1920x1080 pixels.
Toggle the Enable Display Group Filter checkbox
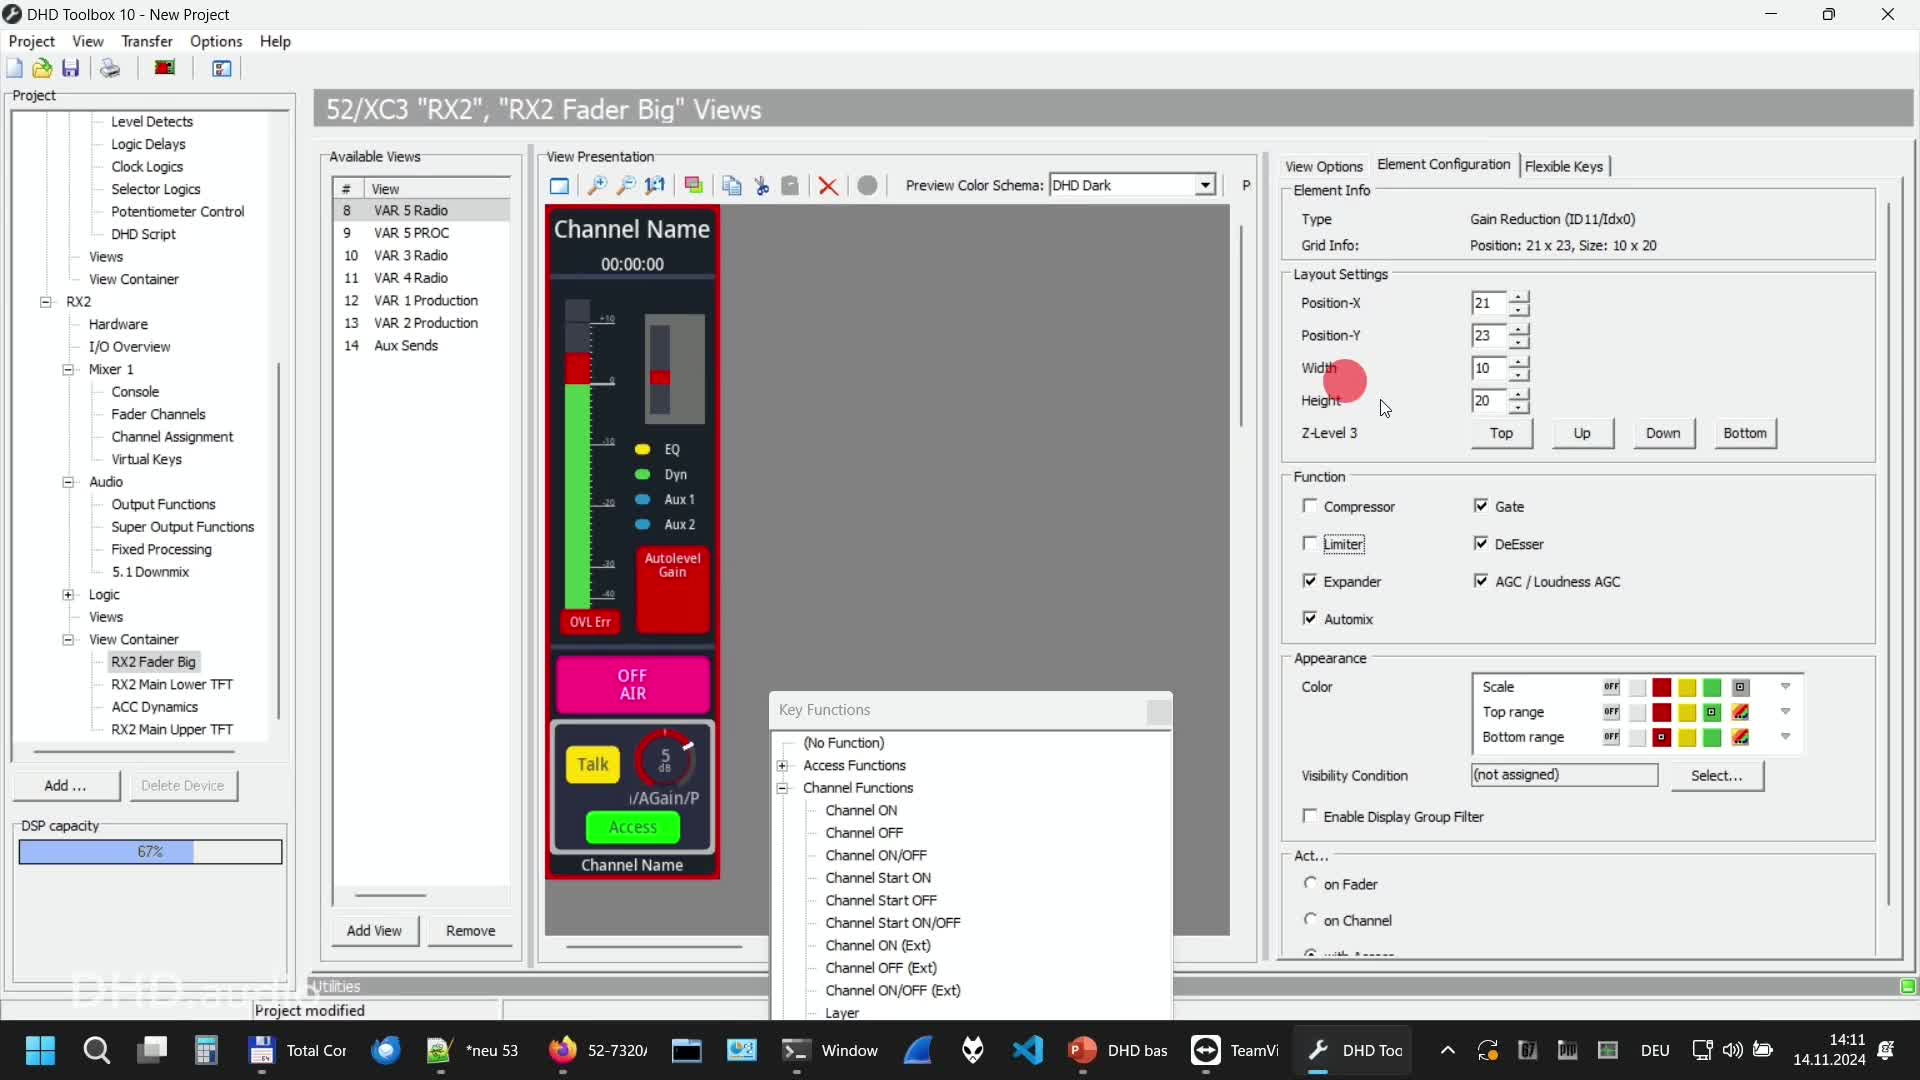1310,816
